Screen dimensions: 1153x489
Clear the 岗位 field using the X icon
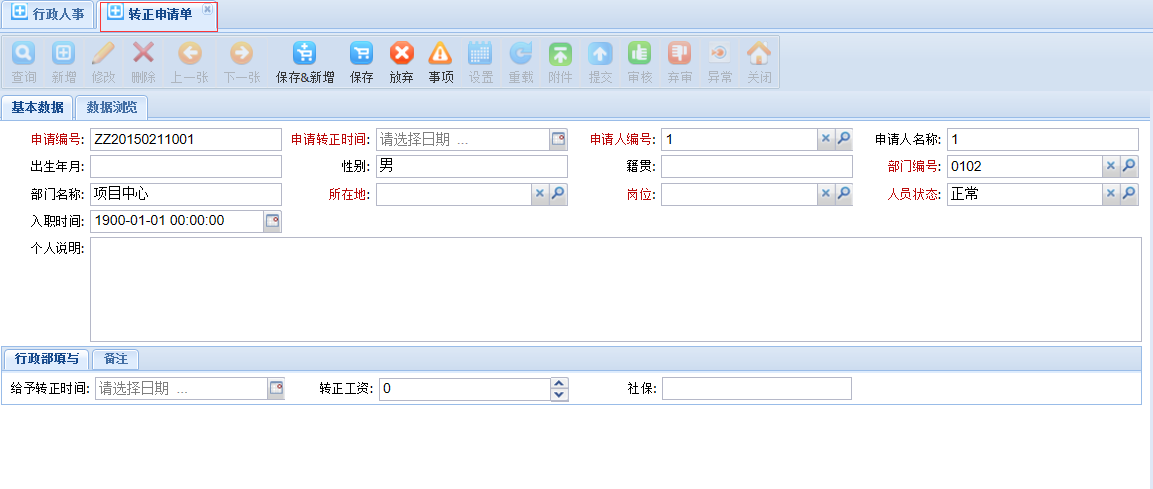pos(826,194)
